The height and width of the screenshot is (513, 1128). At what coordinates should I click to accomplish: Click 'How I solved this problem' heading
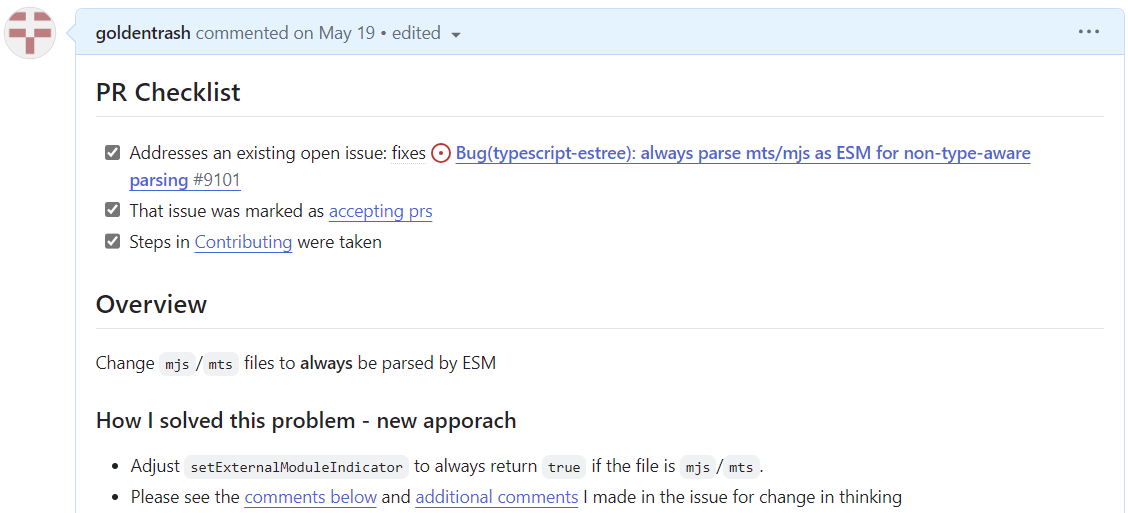point(306,420)
